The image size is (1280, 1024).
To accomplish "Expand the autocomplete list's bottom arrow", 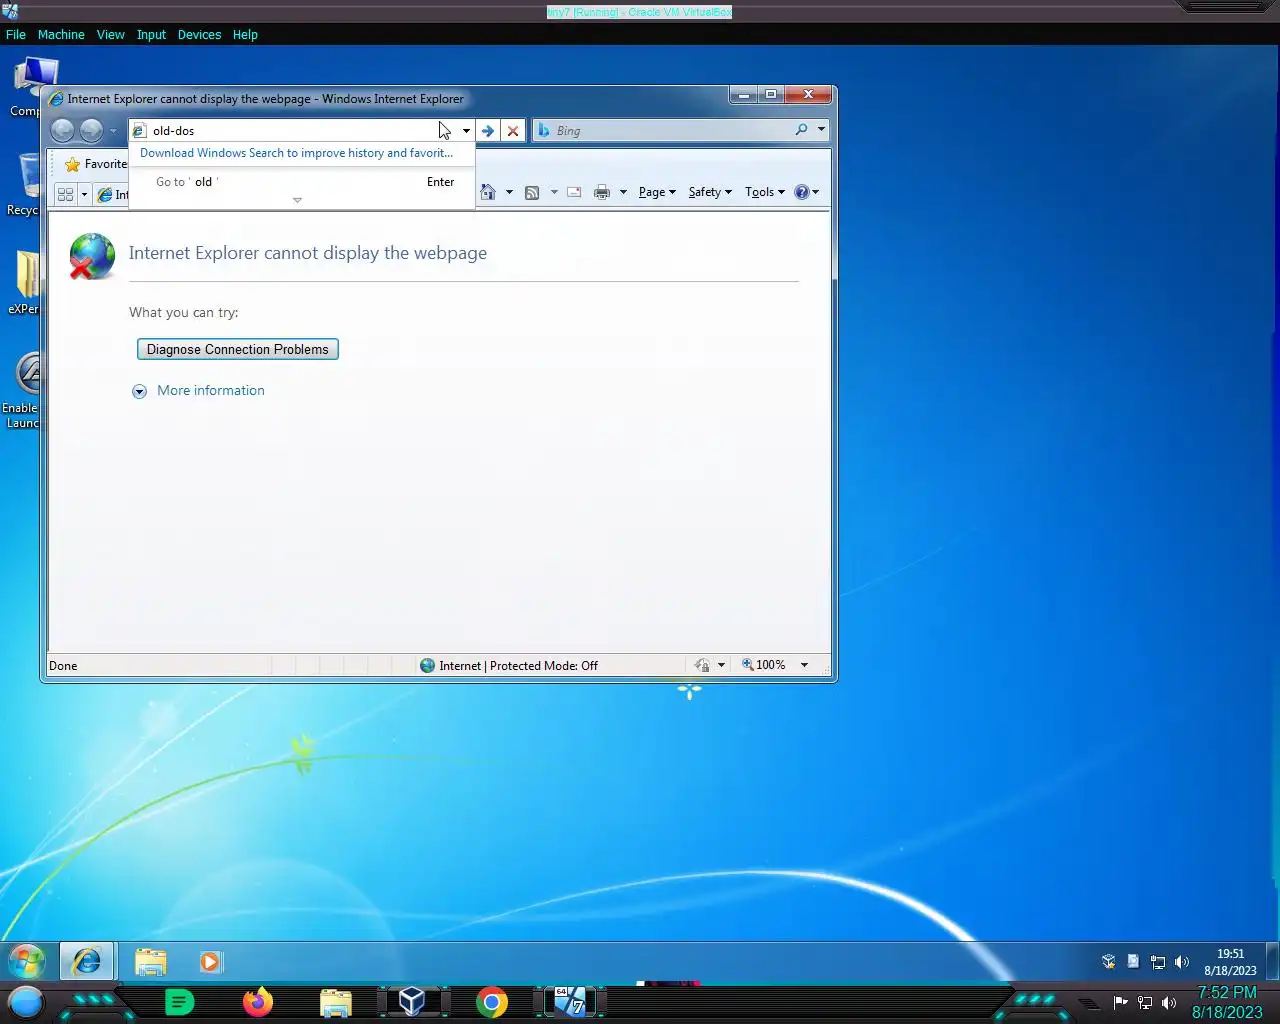I will pyautogui.click(x=297, y=200).
